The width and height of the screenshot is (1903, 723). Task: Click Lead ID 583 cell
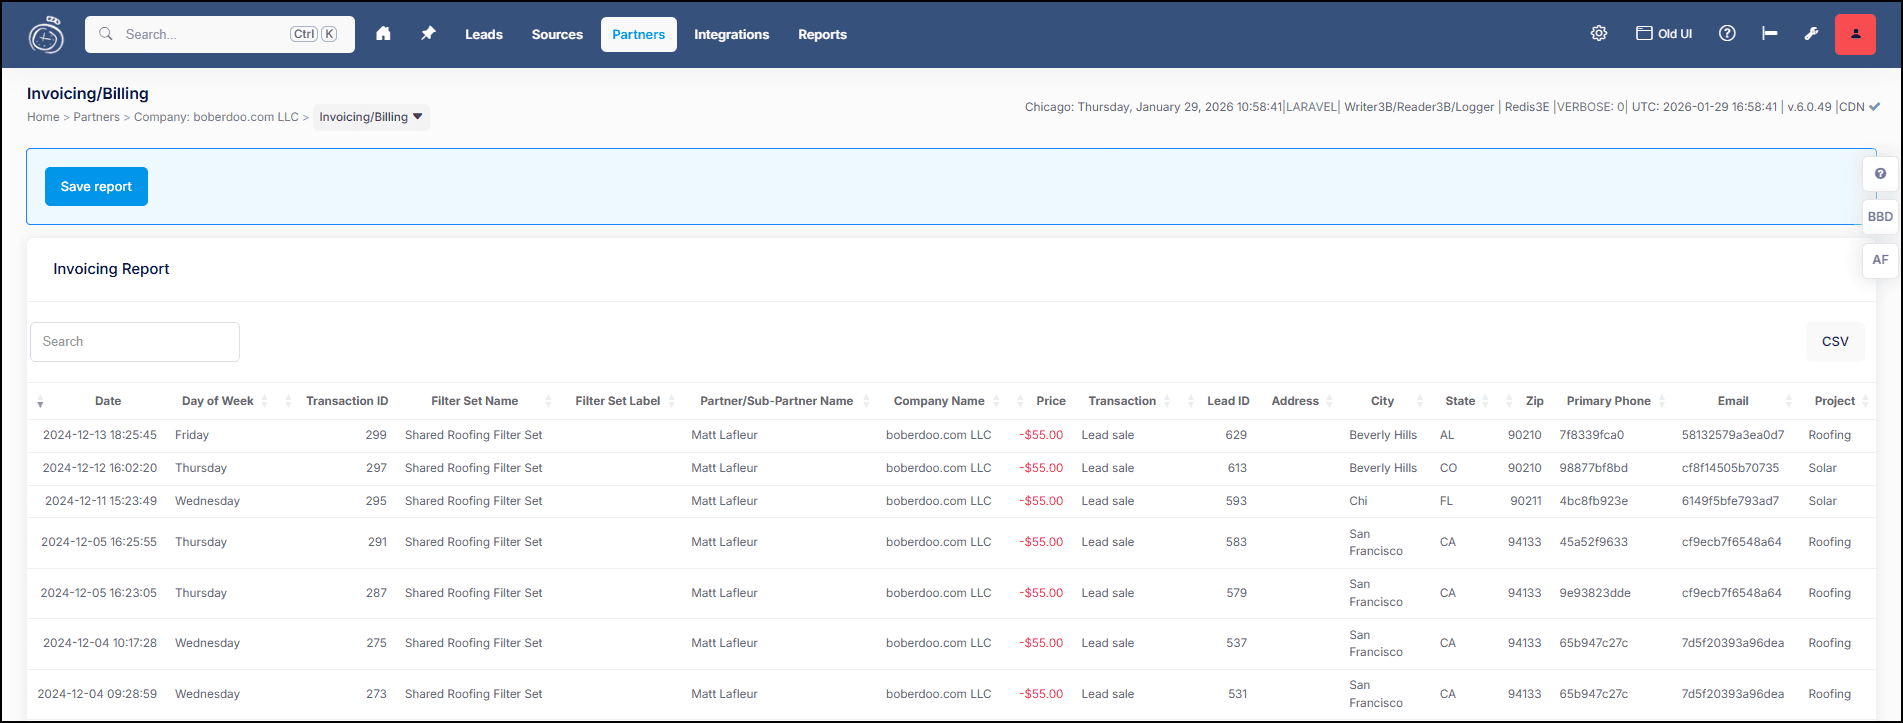click(1236, 542)
